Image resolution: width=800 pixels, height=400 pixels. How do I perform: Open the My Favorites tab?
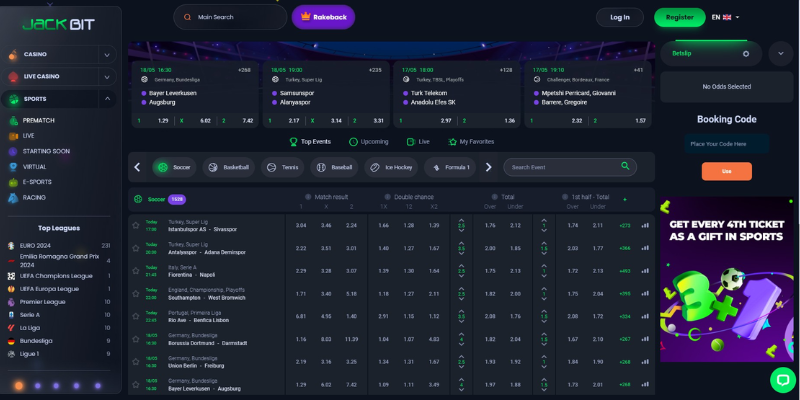pos(470,142)
